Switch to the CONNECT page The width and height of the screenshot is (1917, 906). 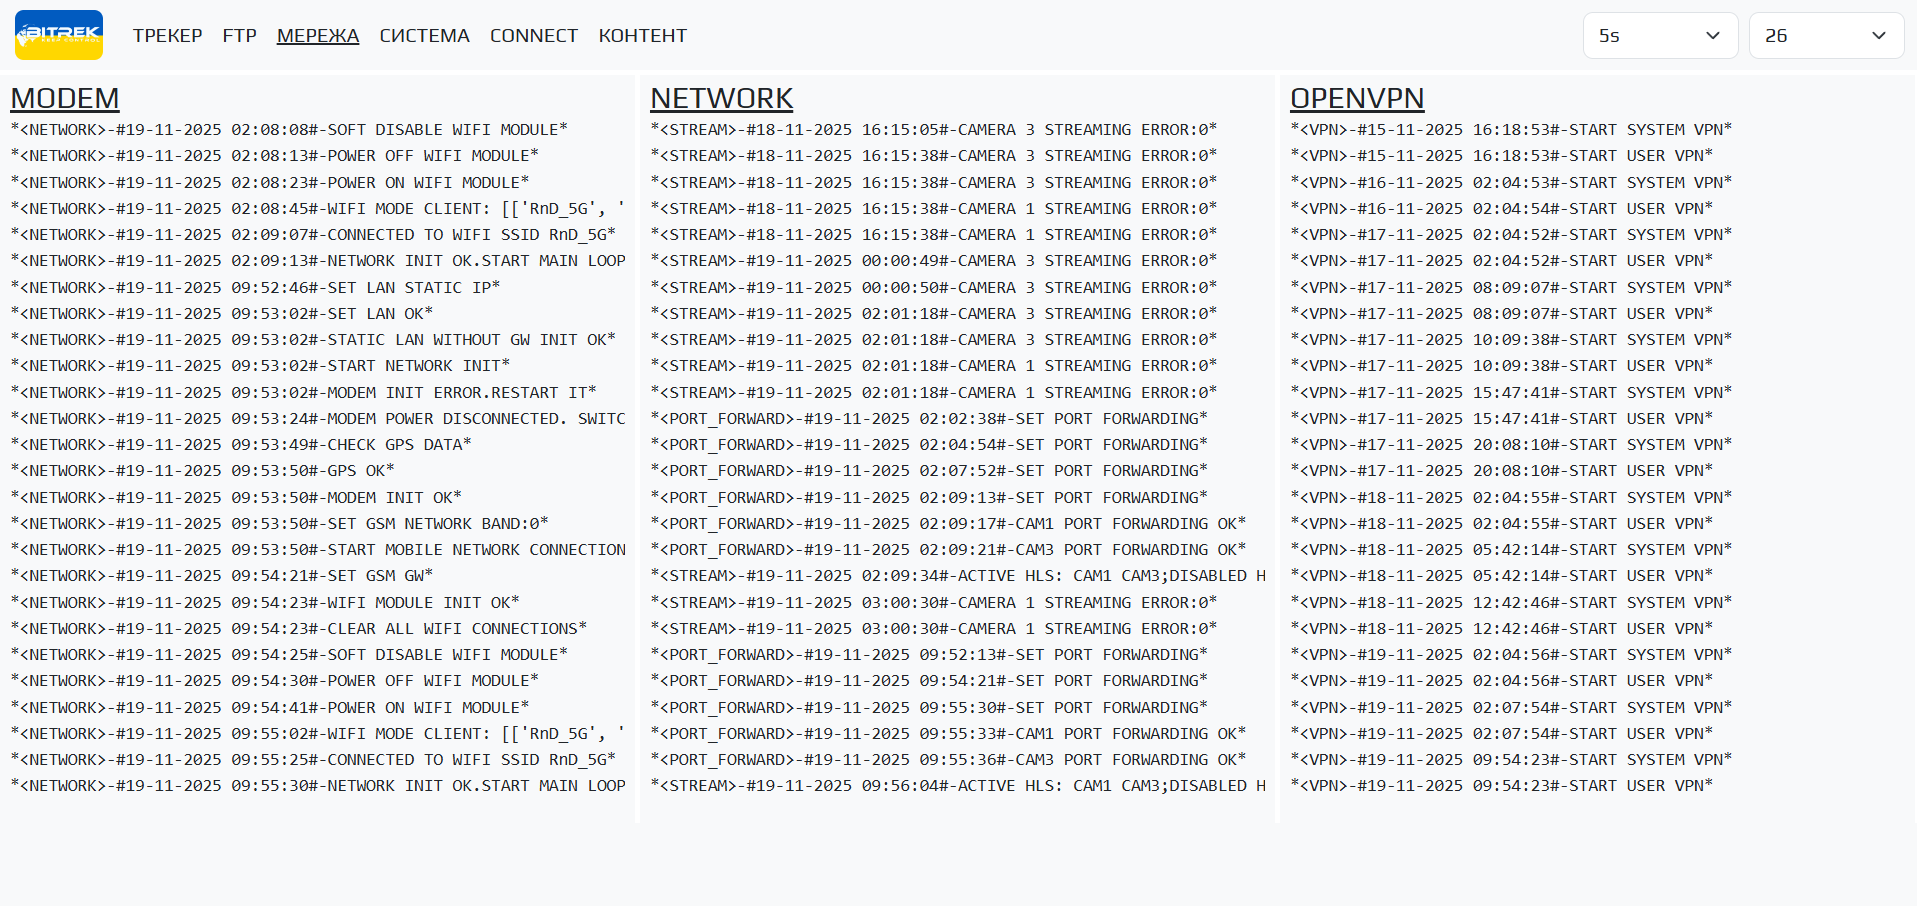(534, 36)
